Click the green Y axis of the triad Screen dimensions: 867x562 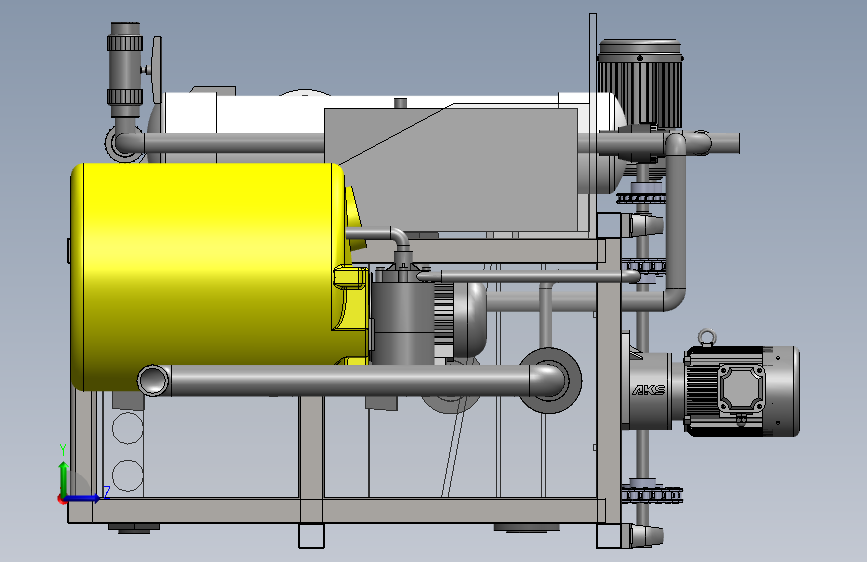click(64, 478)
